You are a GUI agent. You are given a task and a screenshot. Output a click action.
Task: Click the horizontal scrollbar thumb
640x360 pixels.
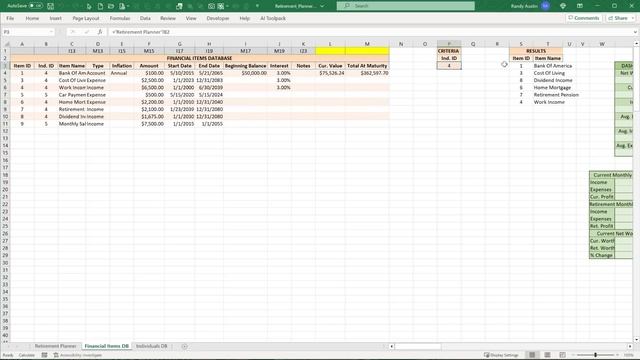418,346
